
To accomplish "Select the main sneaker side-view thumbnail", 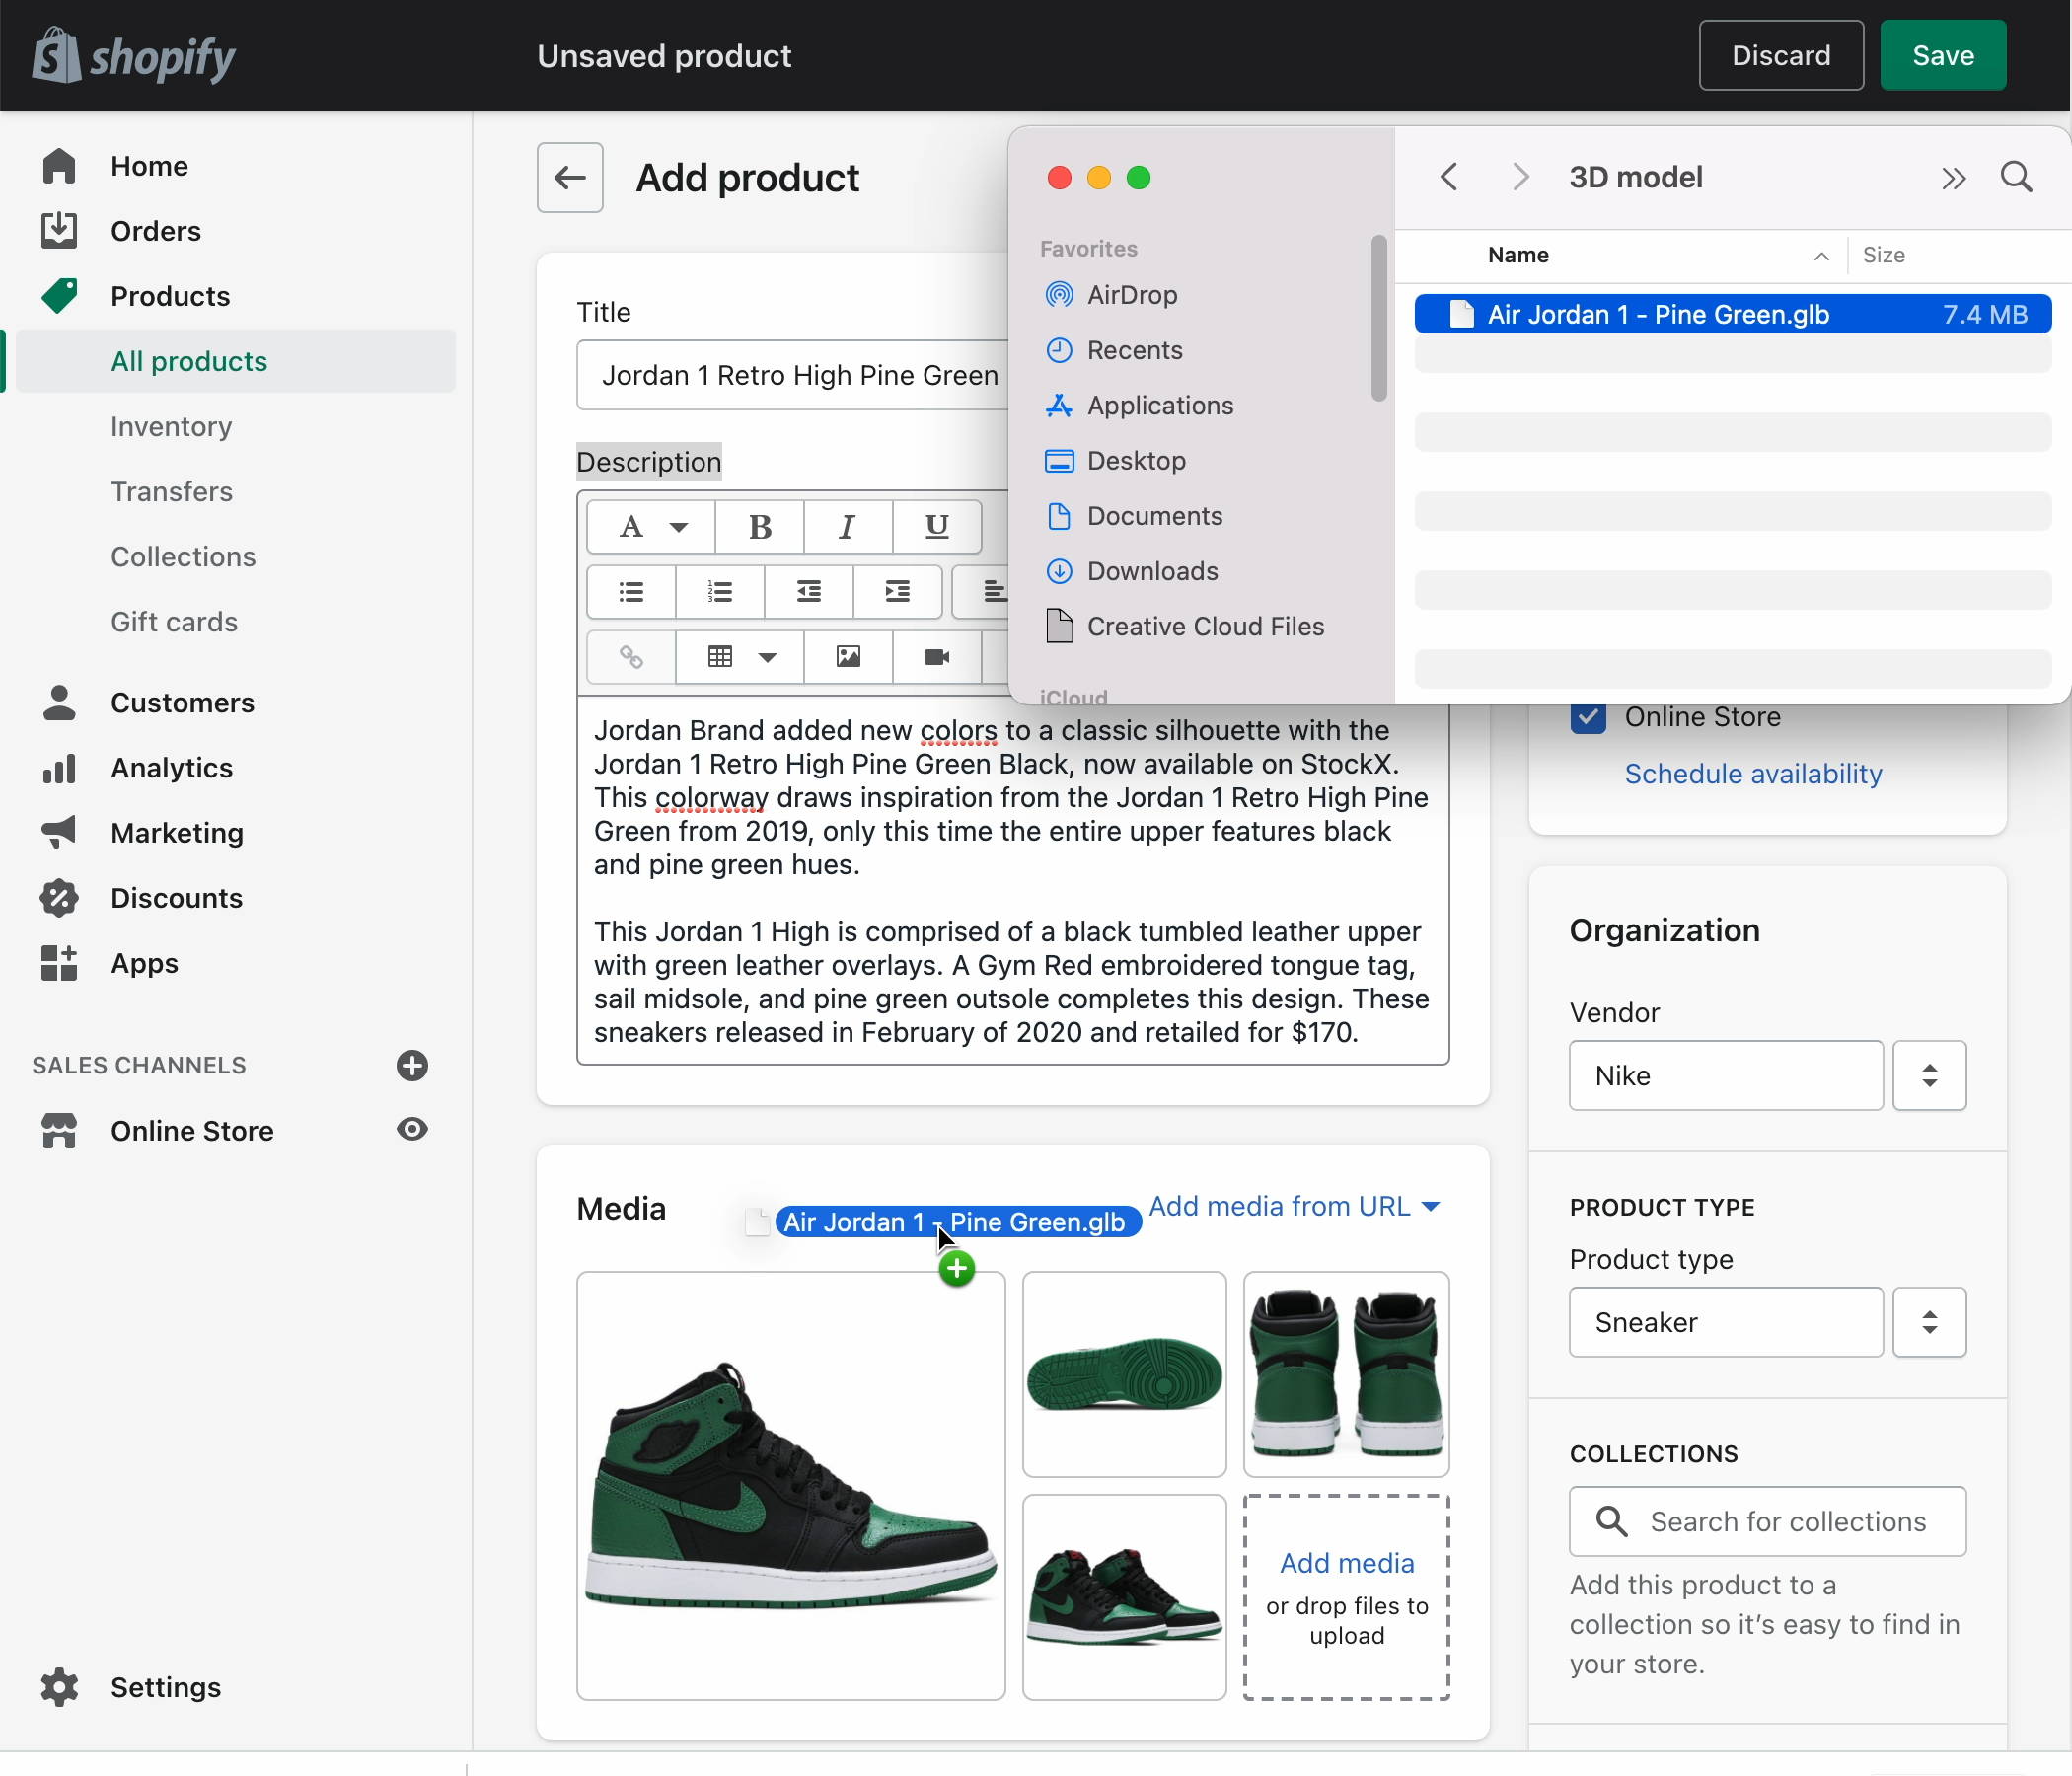I will click(791, 1485).
